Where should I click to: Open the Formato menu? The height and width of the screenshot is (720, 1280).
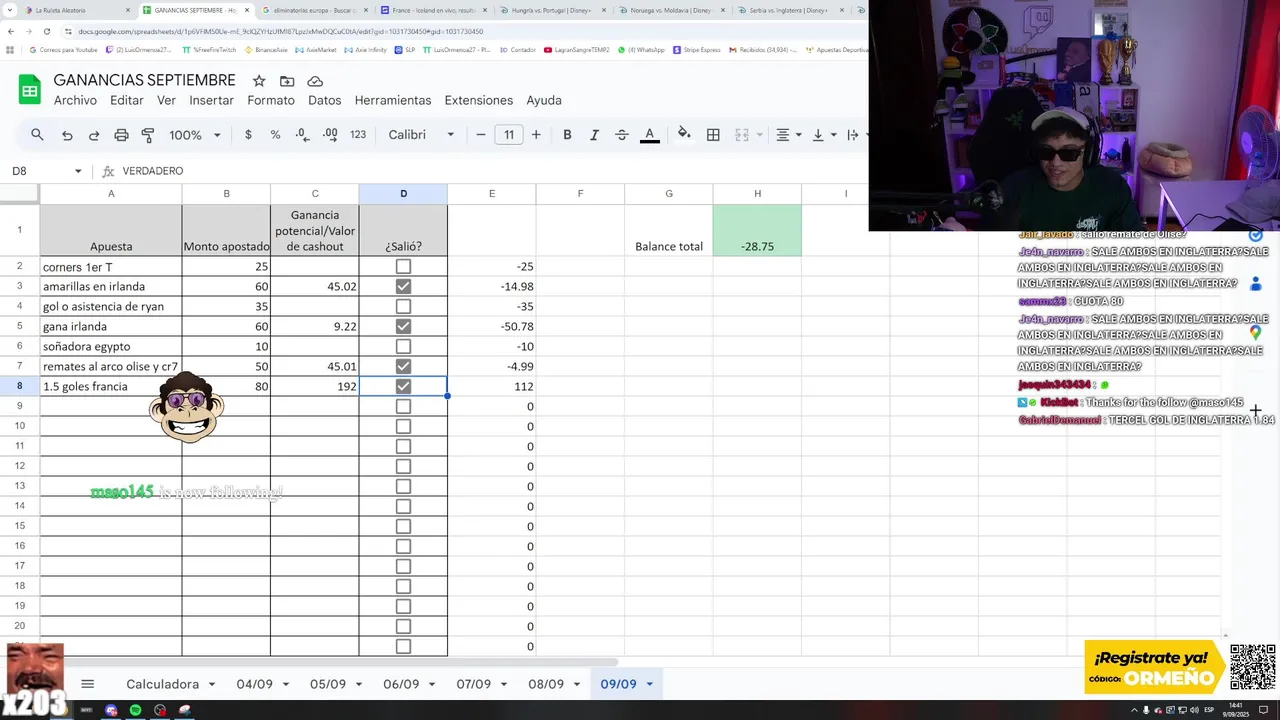pyautogui.click(x=271, y=100)
